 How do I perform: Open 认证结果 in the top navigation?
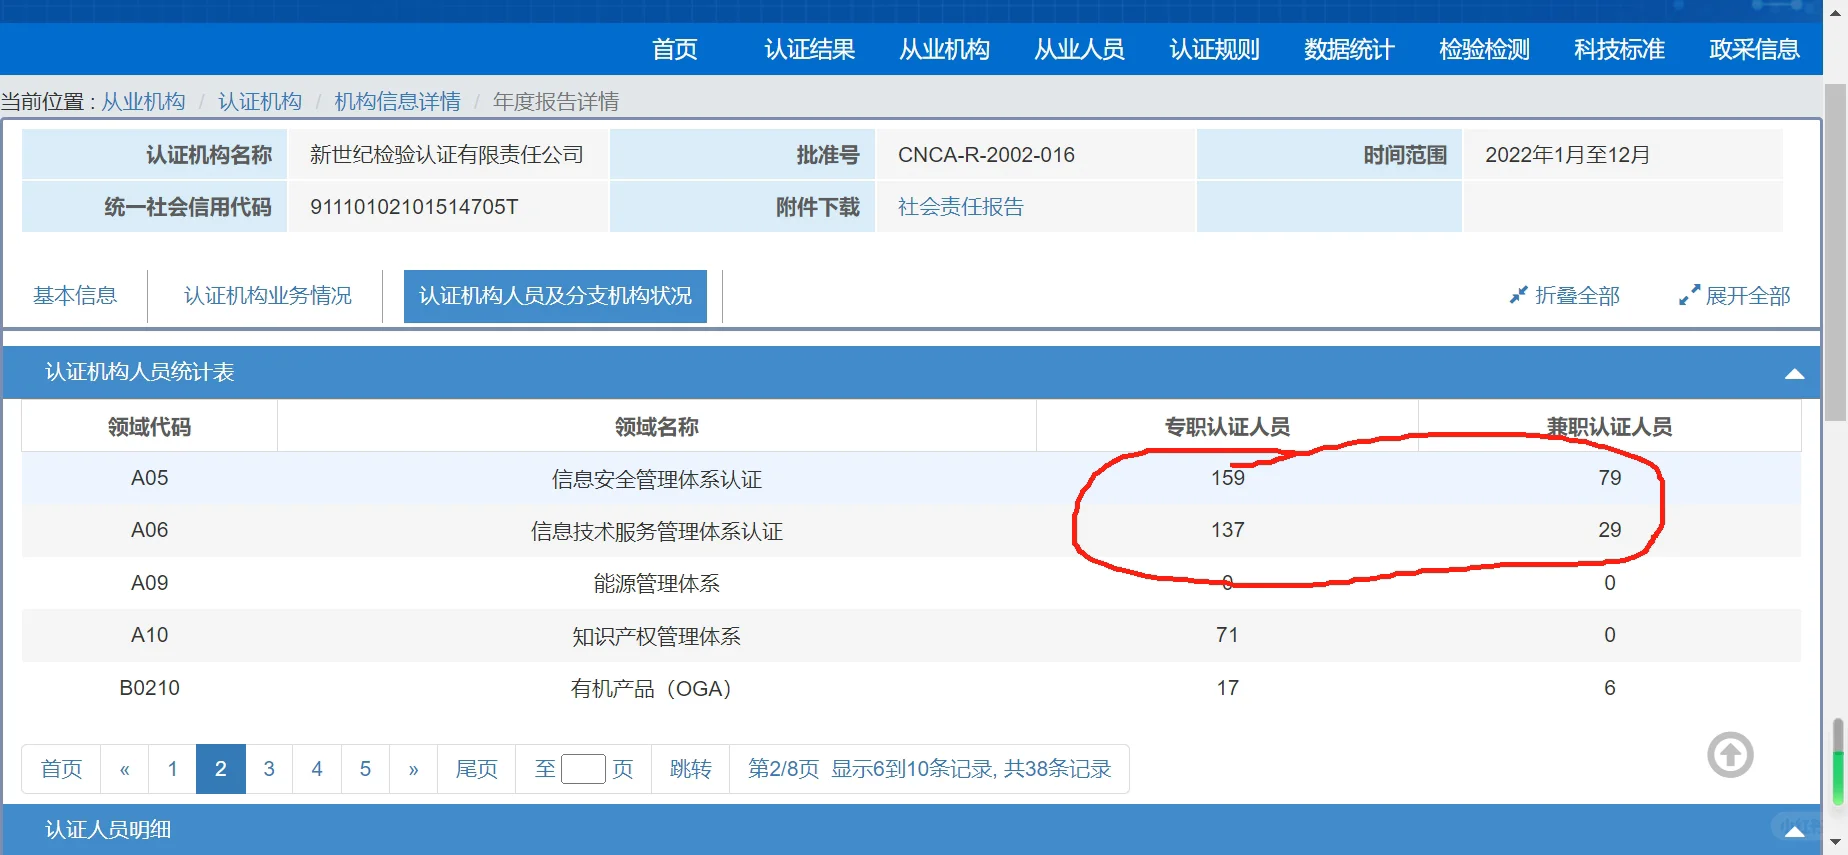pyautogui.click(x=809, y=50)
